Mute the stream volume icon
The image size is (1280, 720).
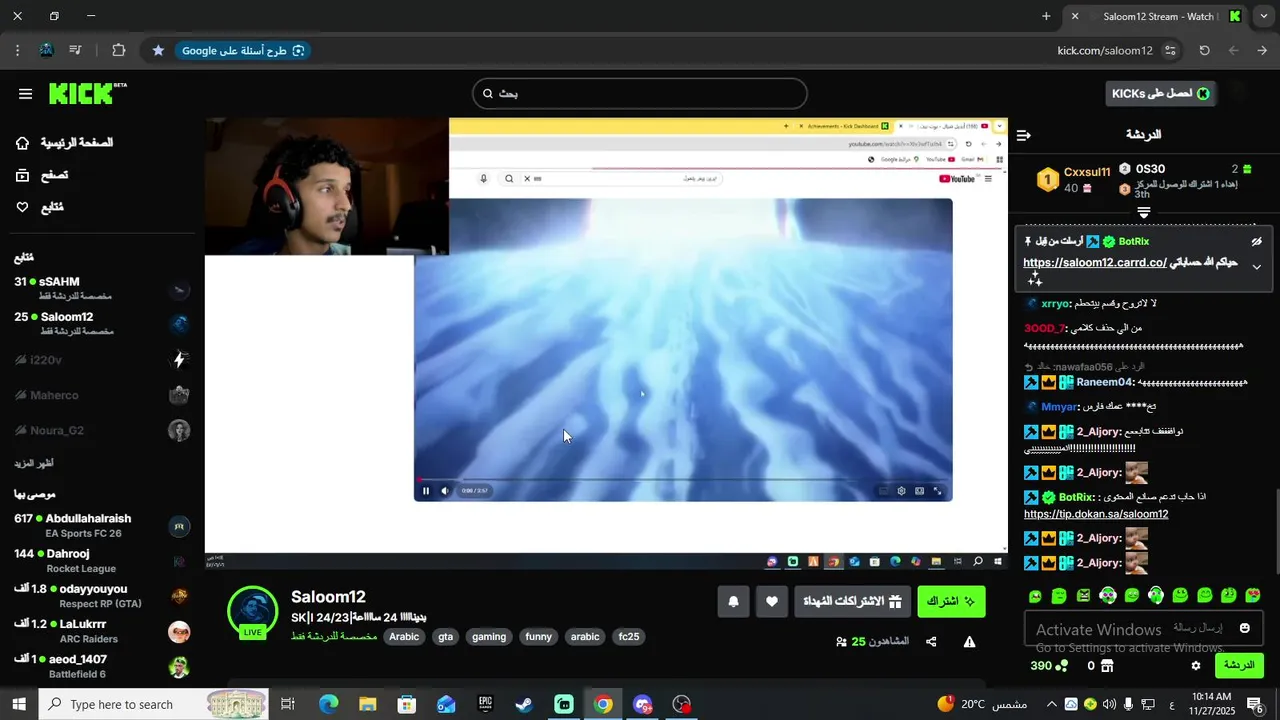point(445,491)
